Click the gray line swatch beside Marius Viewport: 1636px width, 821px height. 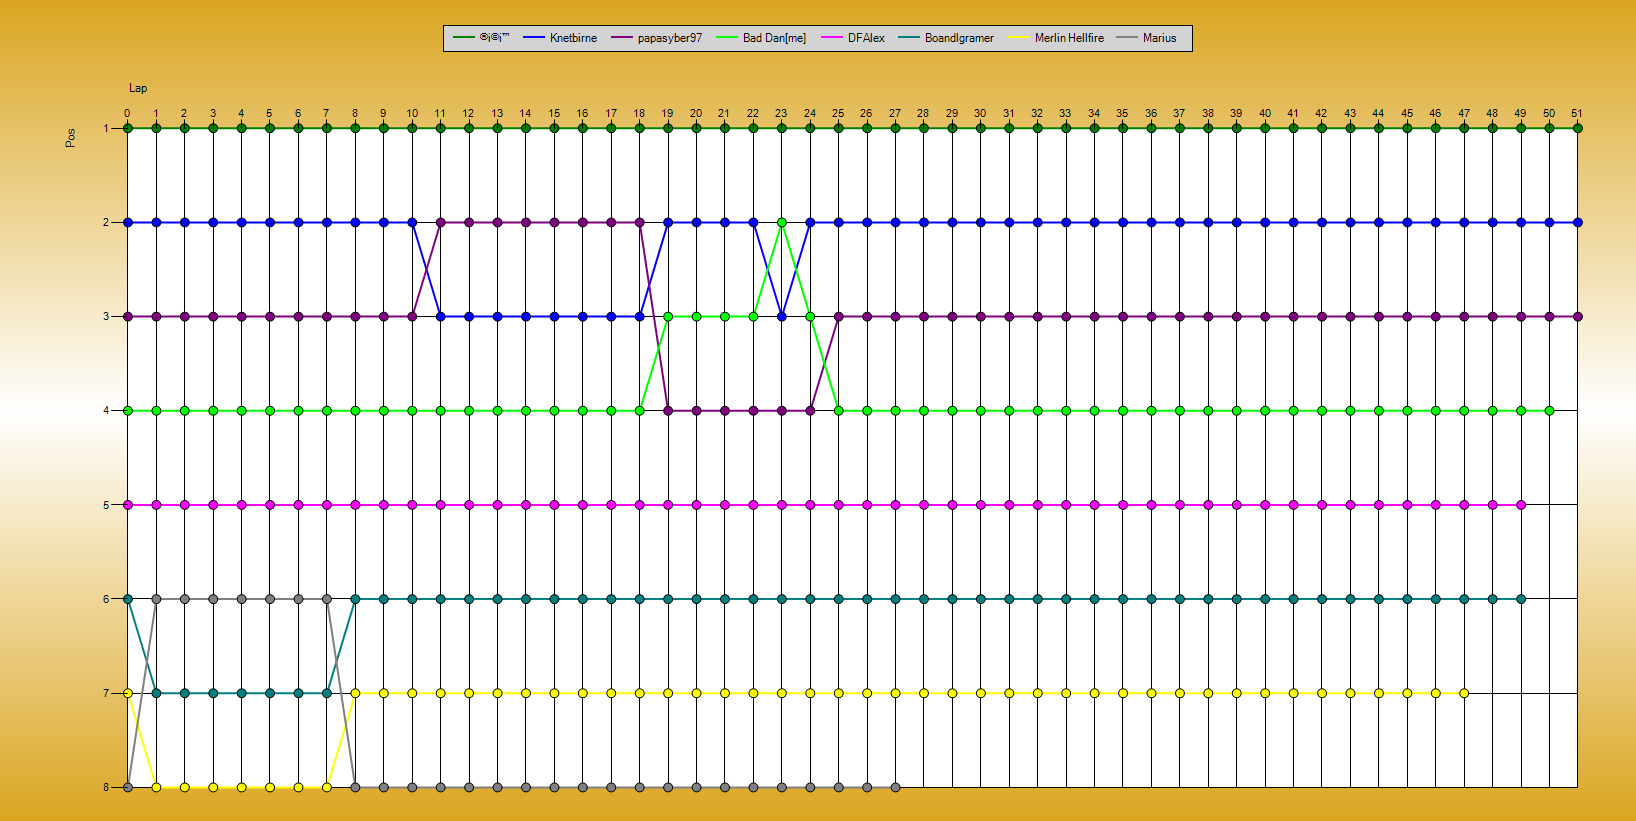(x=1126, y=38)
